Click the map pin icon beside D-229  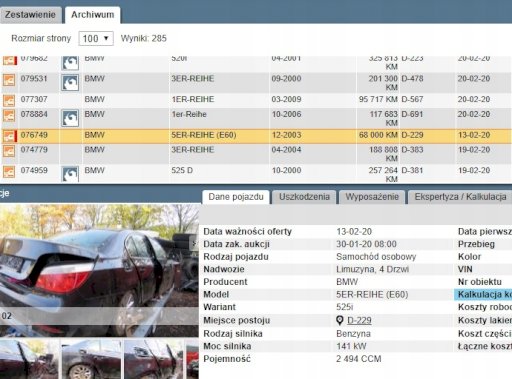pyautogui.click(x=340, y=320)
